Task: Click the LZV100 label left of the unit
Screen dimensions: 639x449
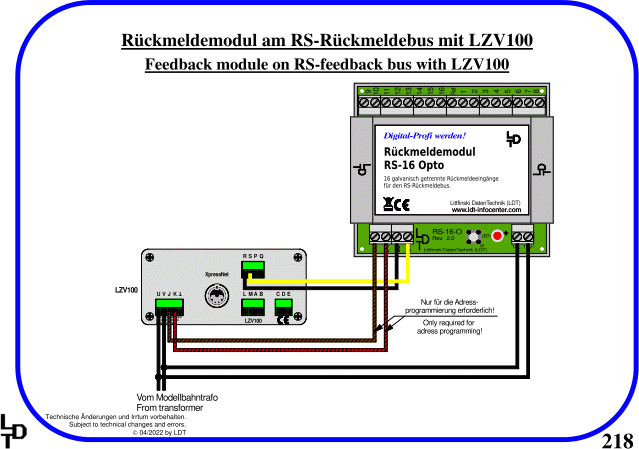Action: coord(126,290)
